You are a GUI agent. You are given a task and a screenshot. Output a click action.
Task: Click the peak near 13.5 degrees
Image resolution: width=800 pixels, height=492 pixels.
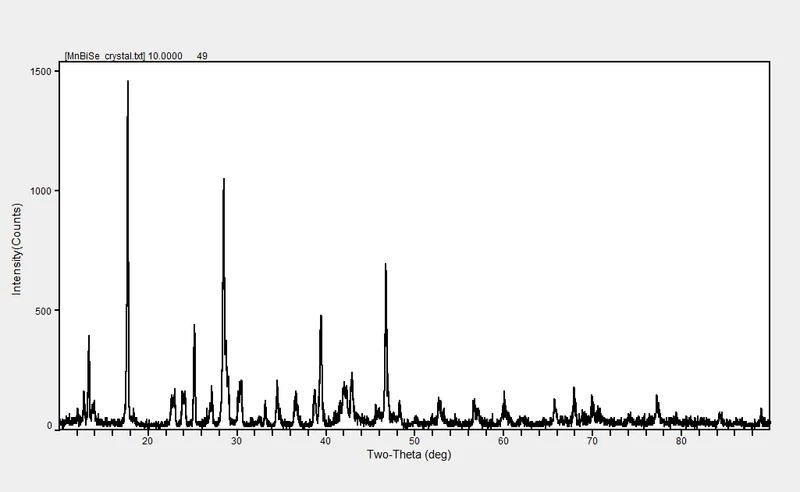(x=89, y=378)
